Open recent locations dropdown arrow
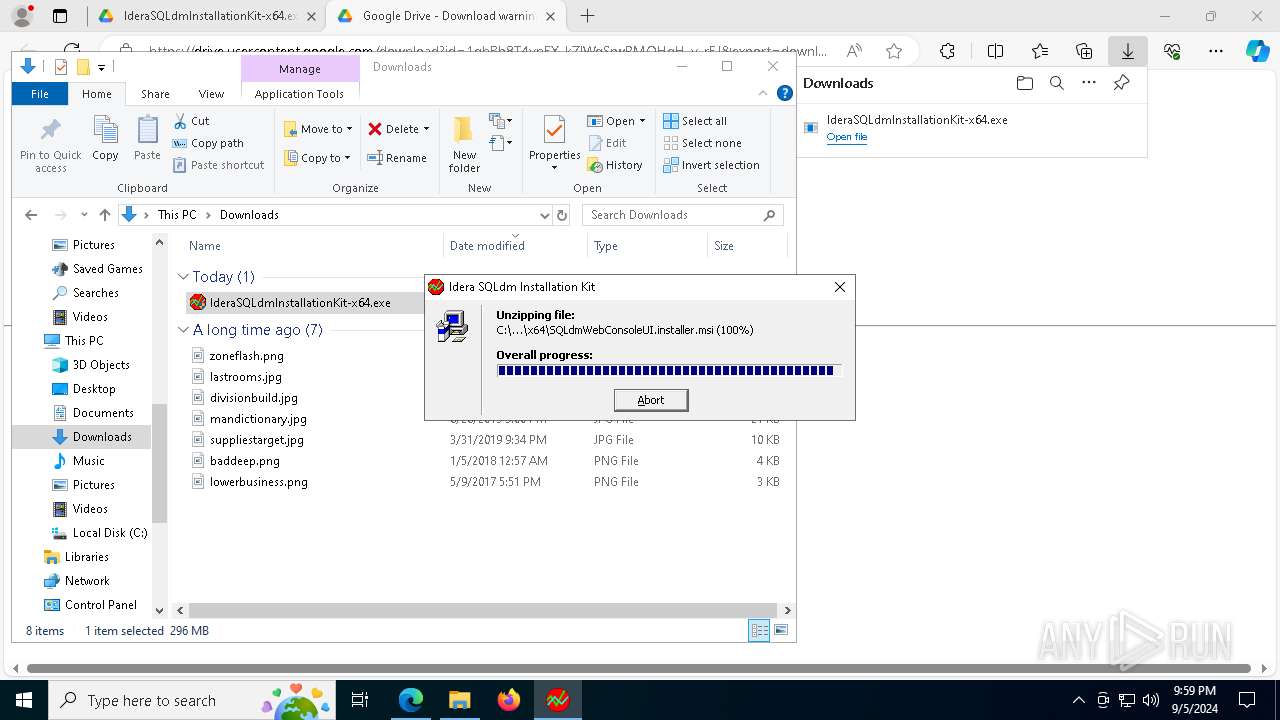Screen dimensions: 1280x720 [84, 215]
